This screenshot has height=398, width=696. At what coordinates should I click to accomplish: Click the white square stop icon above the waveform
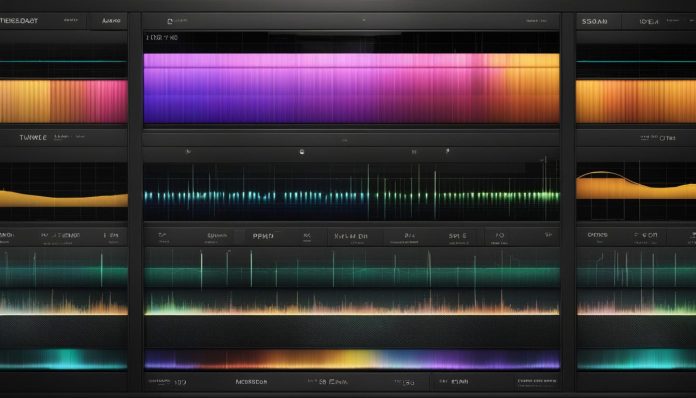coord(302,152)
